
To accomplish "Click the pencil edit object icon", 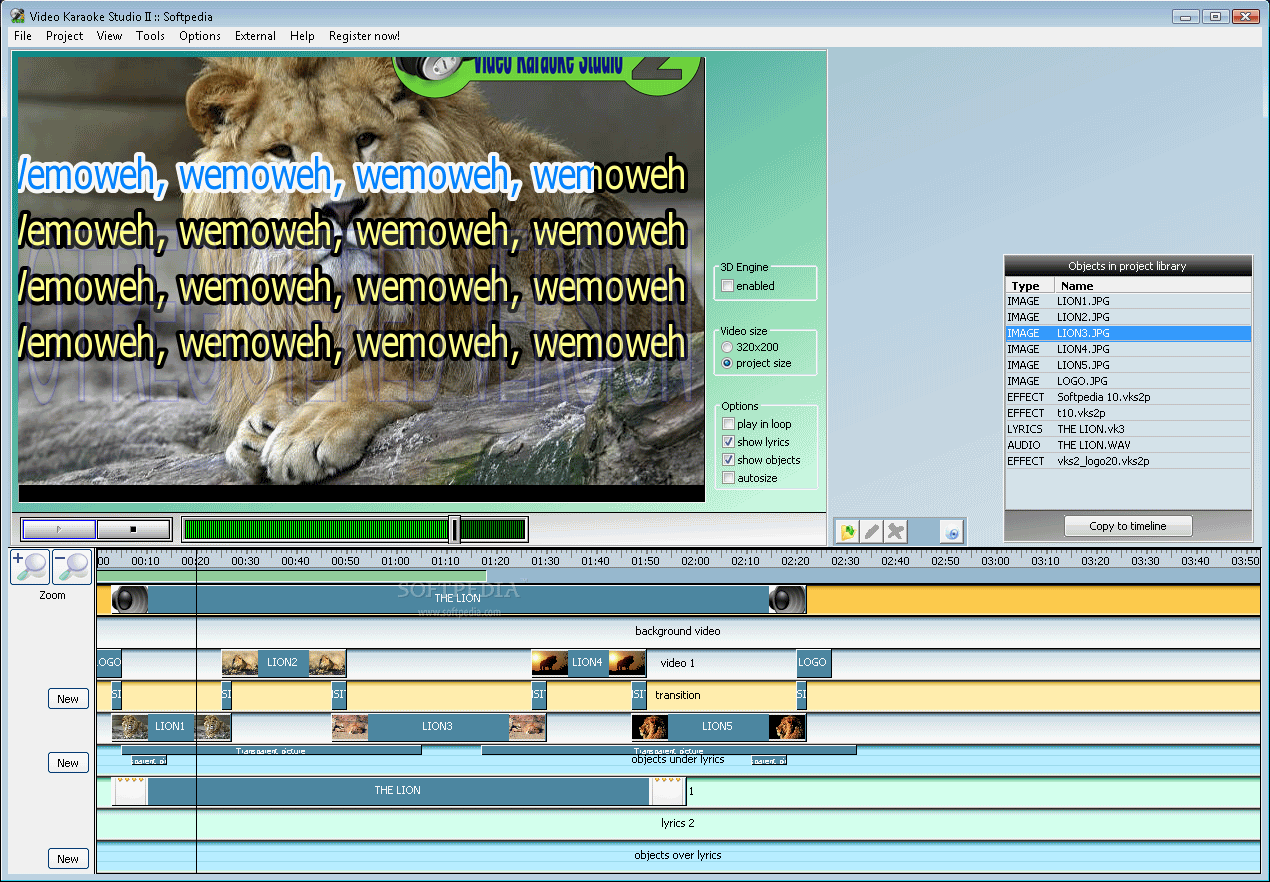I will (x=872, y=531).
